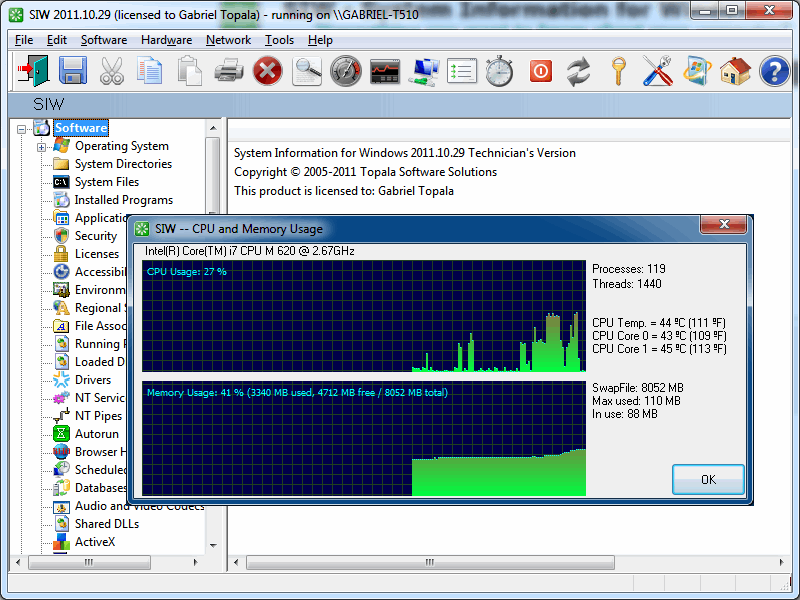800x600 pixels.
Task: Open the Hardware menu
Action: (166, 40)
